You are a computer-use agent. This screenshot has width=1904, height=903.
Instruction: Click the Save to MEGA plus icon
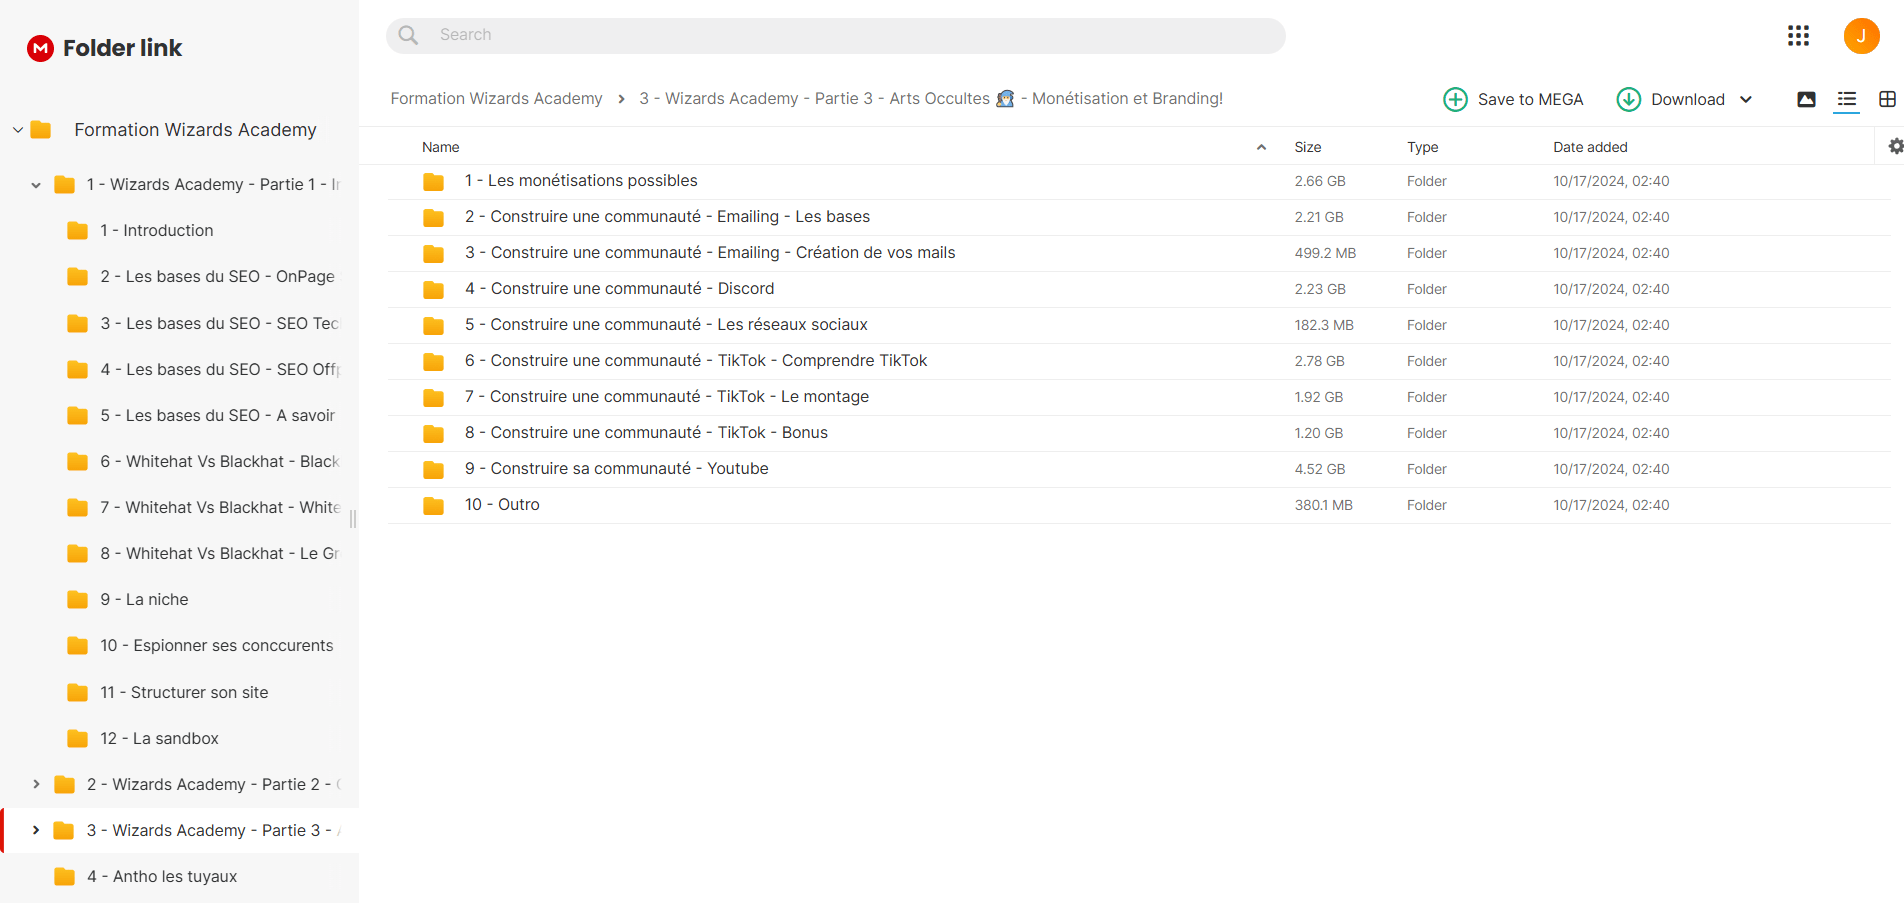tap(1455, 99)
